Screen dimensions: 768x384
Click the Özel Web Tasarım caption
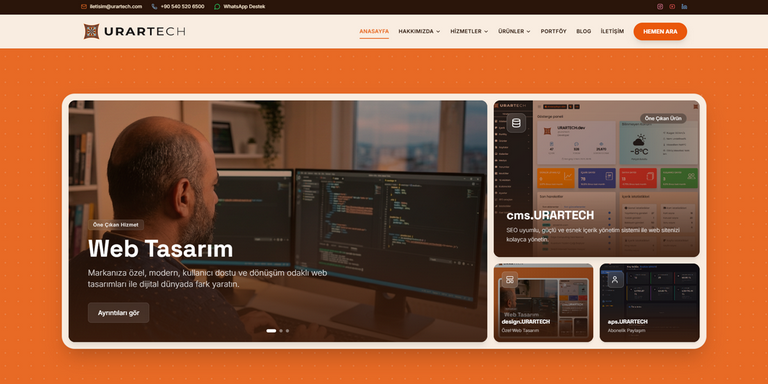[x=520, y=331]
